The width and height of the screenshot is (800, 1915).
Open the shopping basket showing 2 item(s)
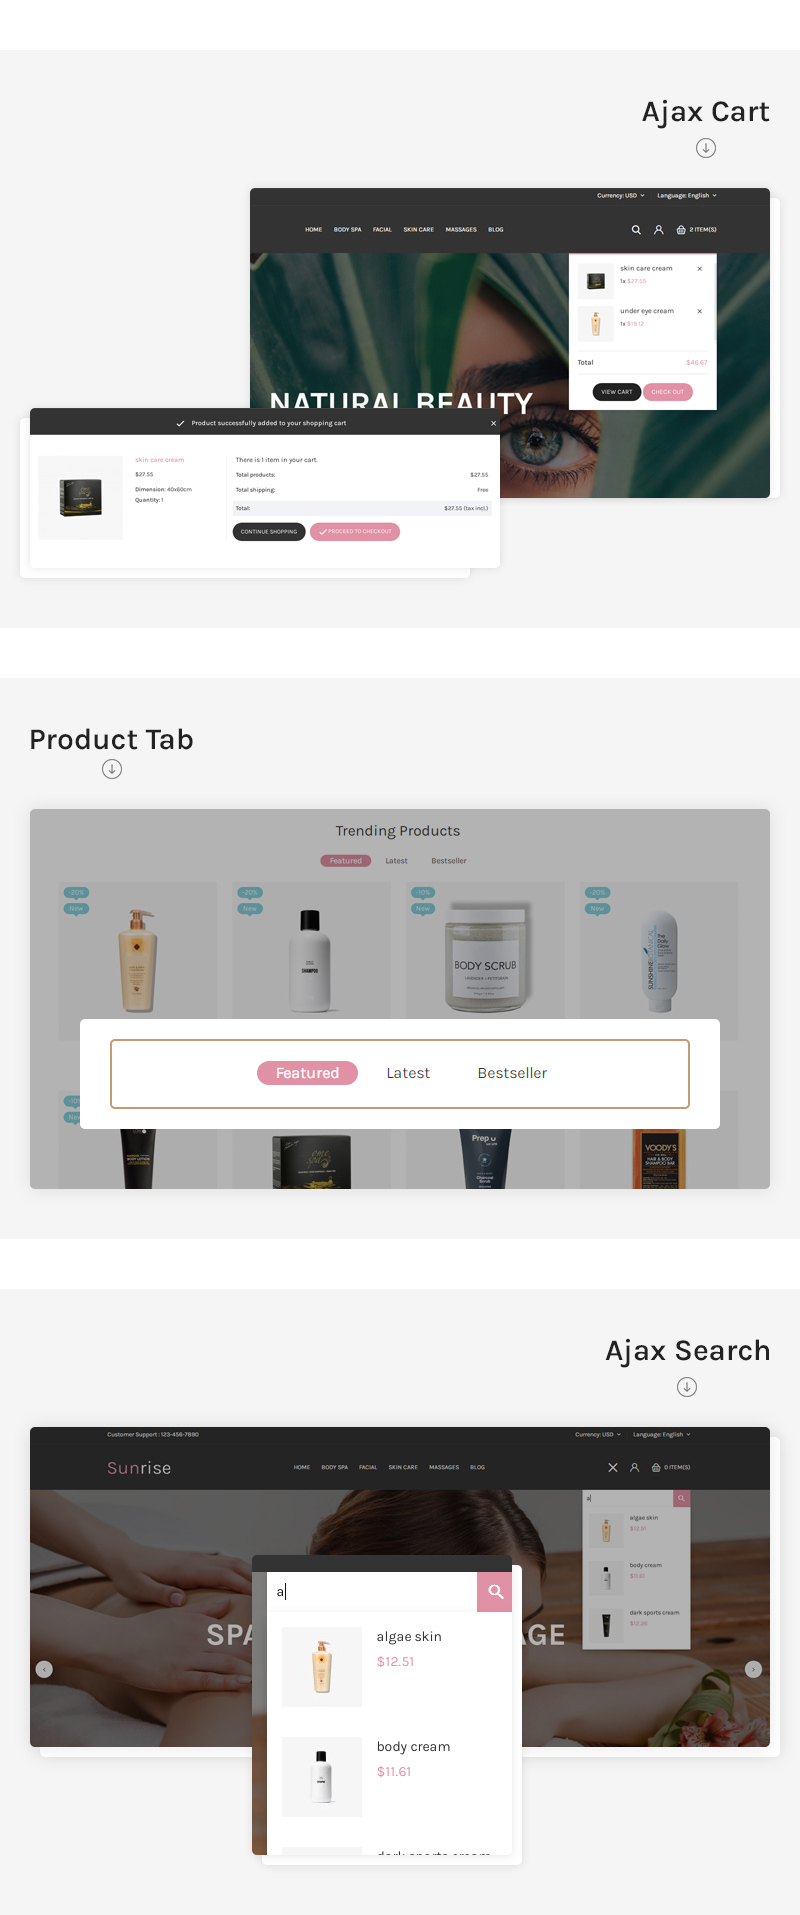pyautogui.click(x=697, y=230)
